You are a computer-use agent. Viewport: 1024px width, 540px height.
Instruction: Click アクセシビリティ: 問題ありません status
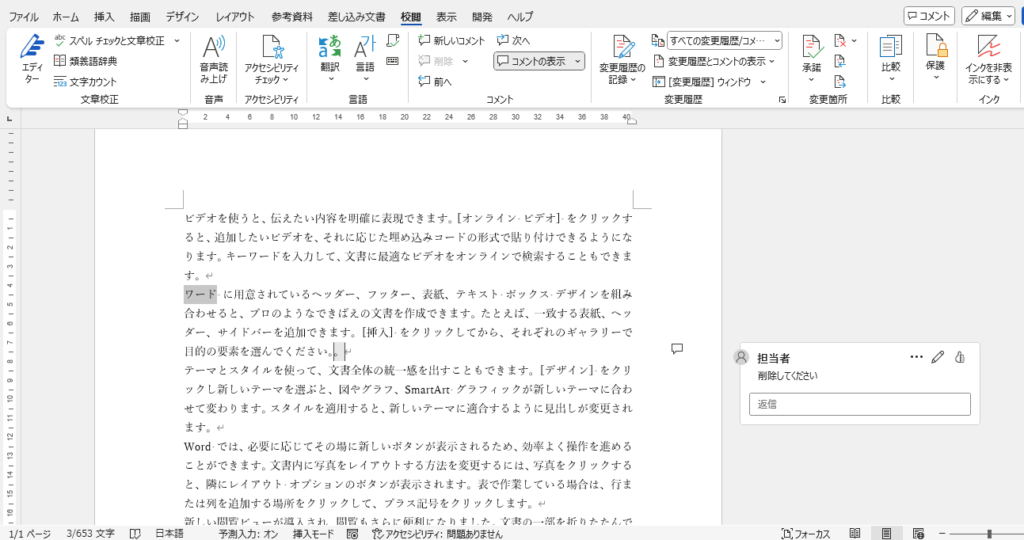click(x=438, y=533)
